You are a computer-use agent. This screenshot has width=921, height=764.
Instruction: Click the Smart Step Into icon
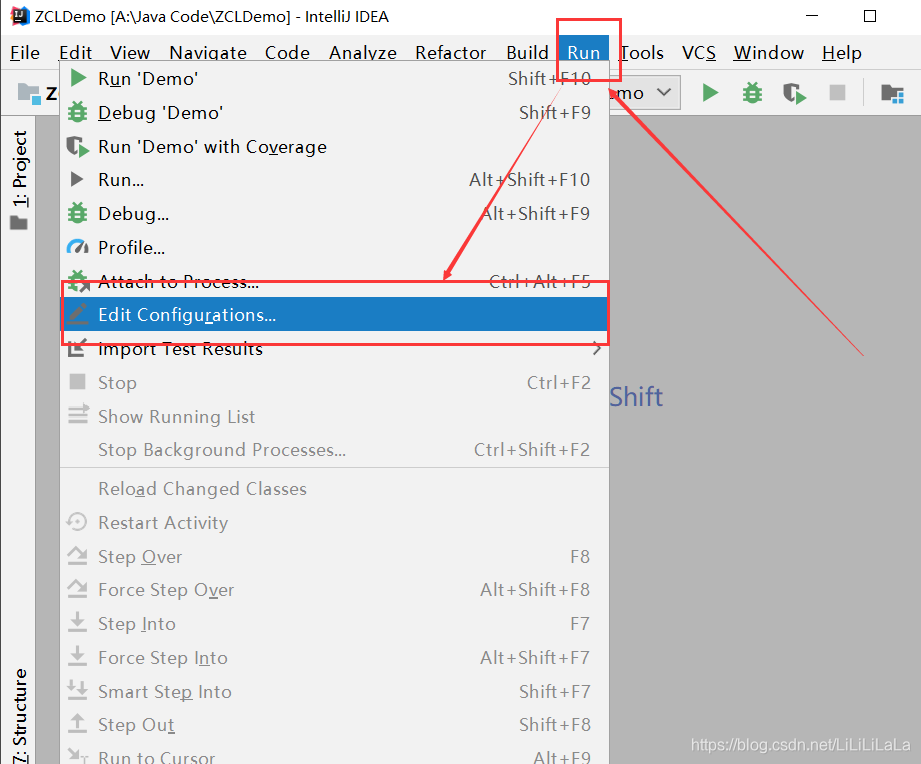(x=77, y=690)
